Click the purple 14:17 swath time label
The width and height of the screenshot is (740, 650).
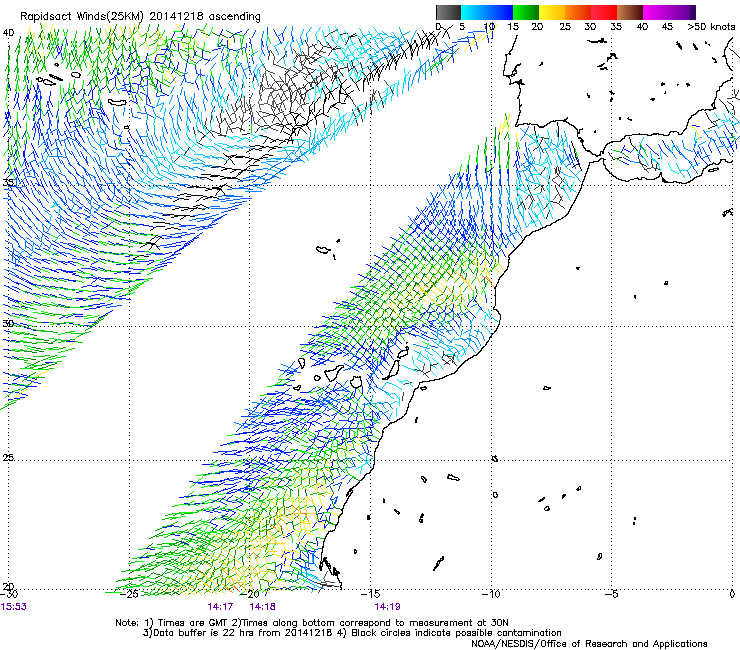click(x=220, y=607)
